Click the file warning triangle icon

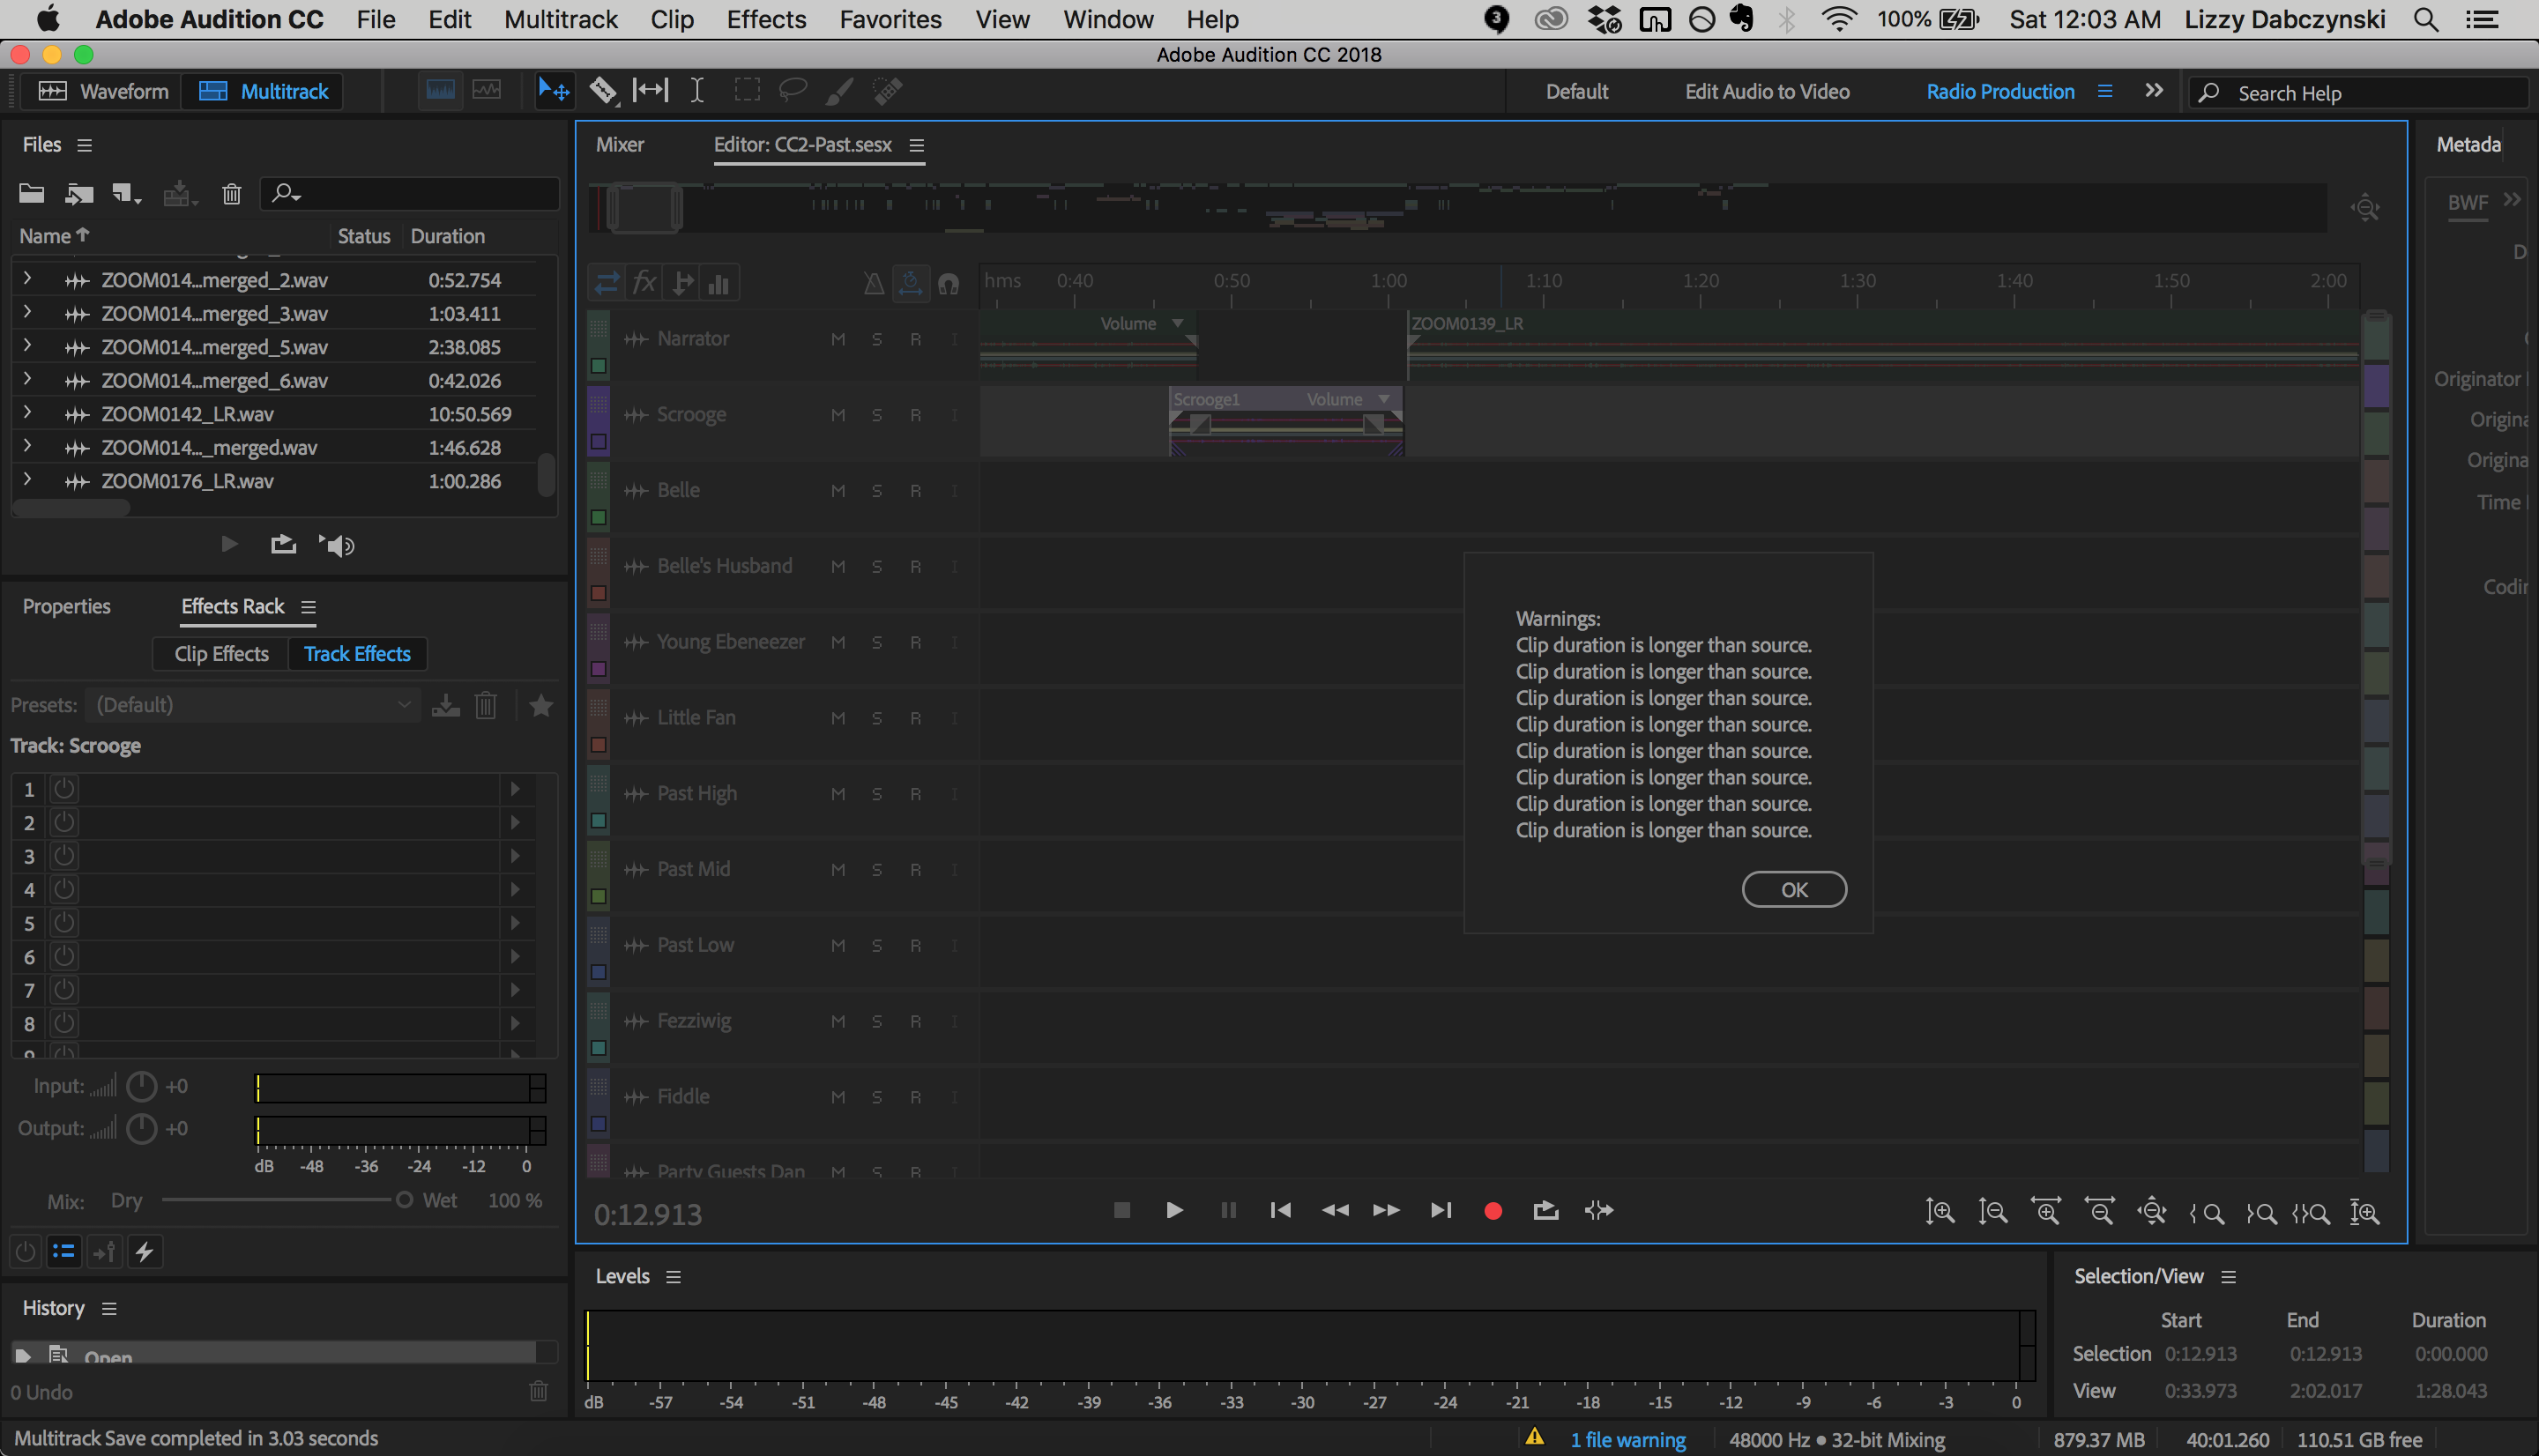tap(1534, 1438)
